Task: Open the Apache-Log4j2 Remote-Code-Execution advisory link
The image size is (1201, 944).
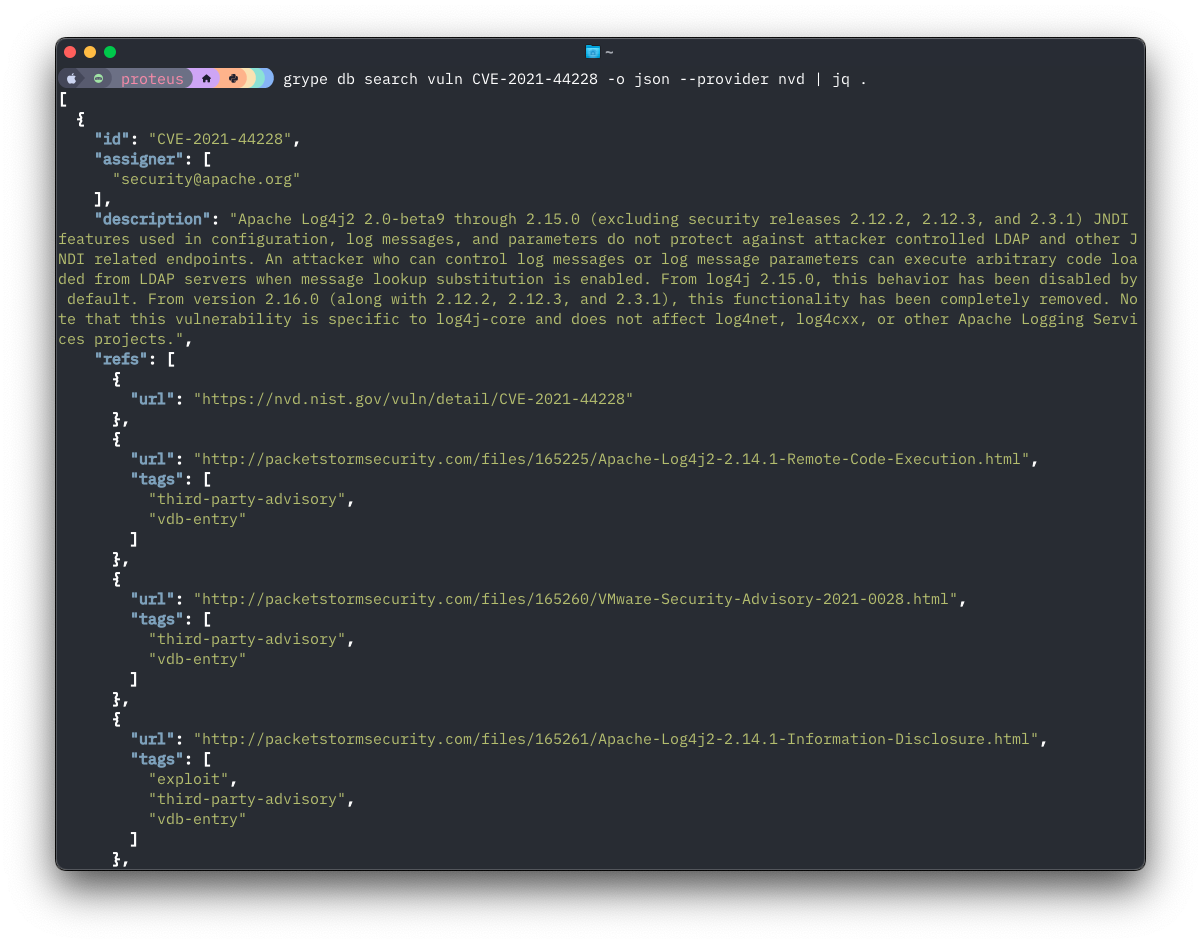Action: click(610, 458)
